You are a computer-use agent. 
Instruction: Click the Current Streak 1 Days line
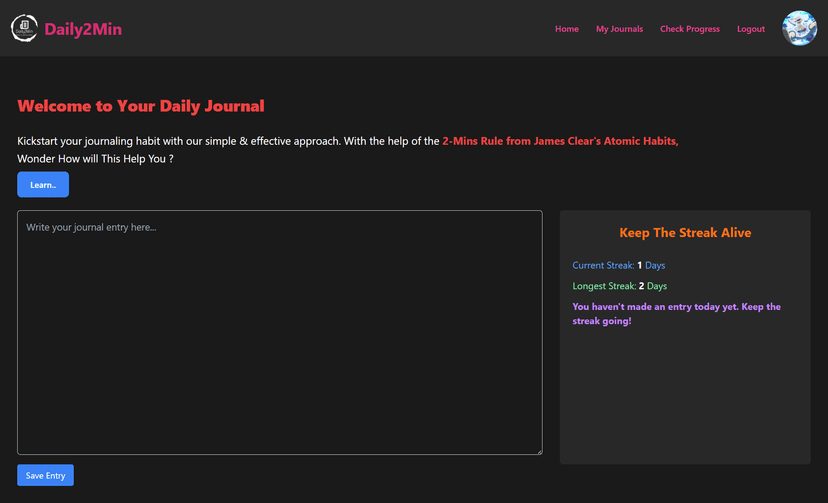coord(618,265)
